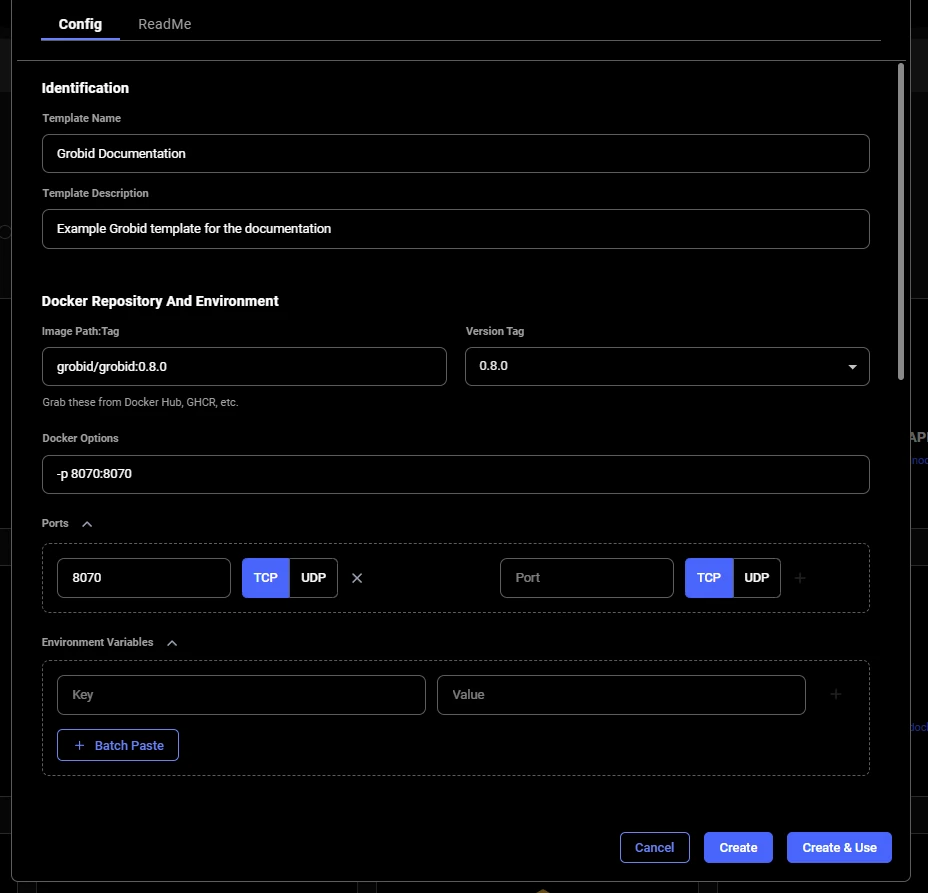928x893 pixels.
Task: Click the Create button
Action: [738, 848]
